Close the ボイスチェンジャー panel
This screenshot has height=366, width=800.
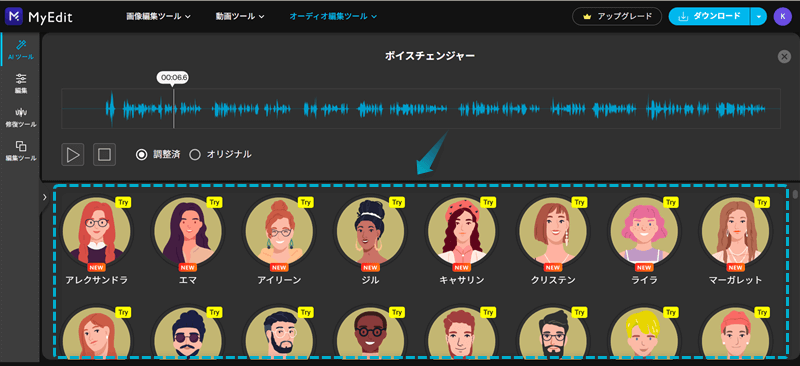pos(784,57)
